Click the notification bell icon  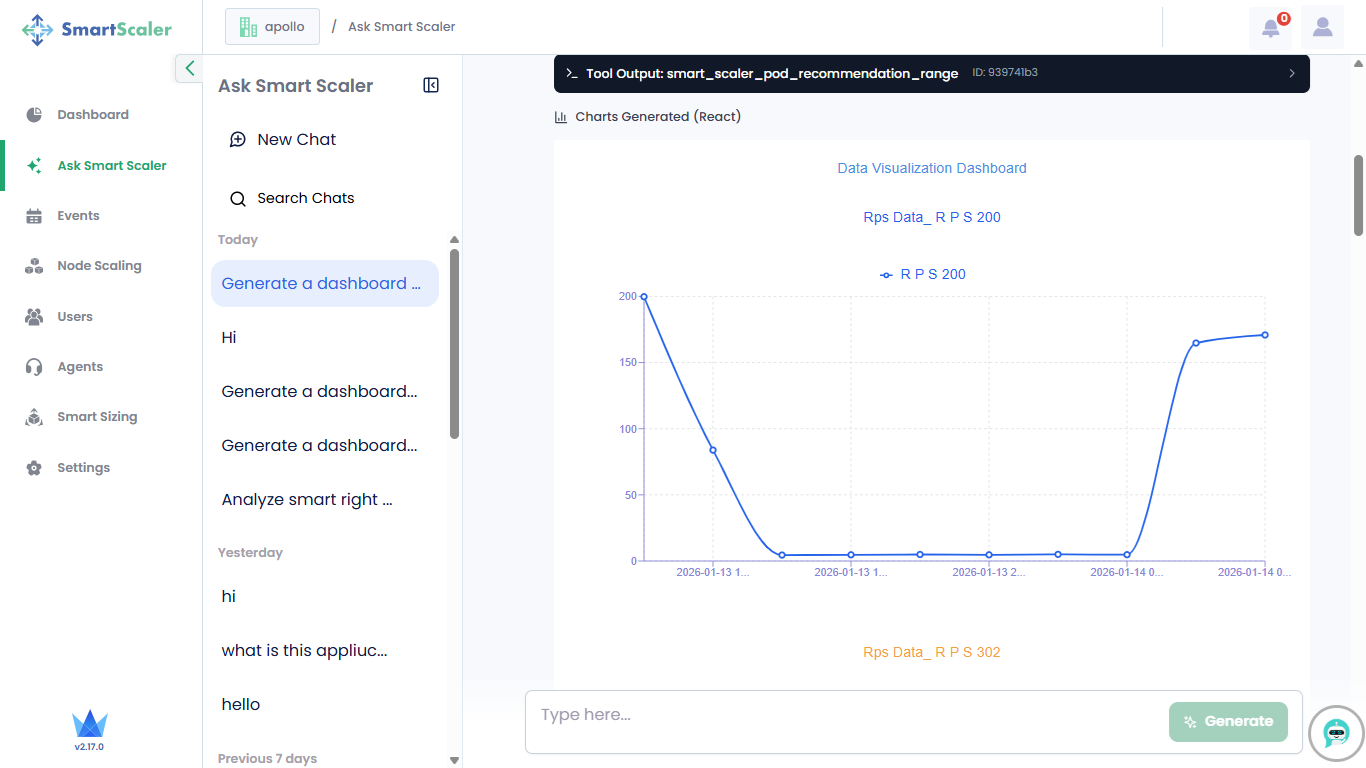(1270, 28)
